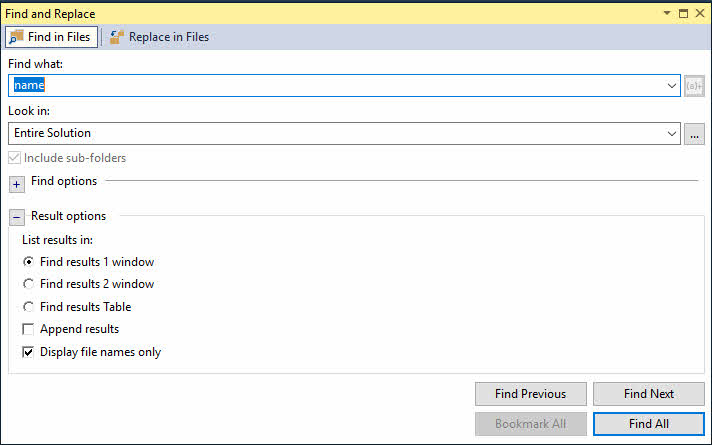Click the expression builder icon beside Find what
The image size is (712, 445).
695,86
